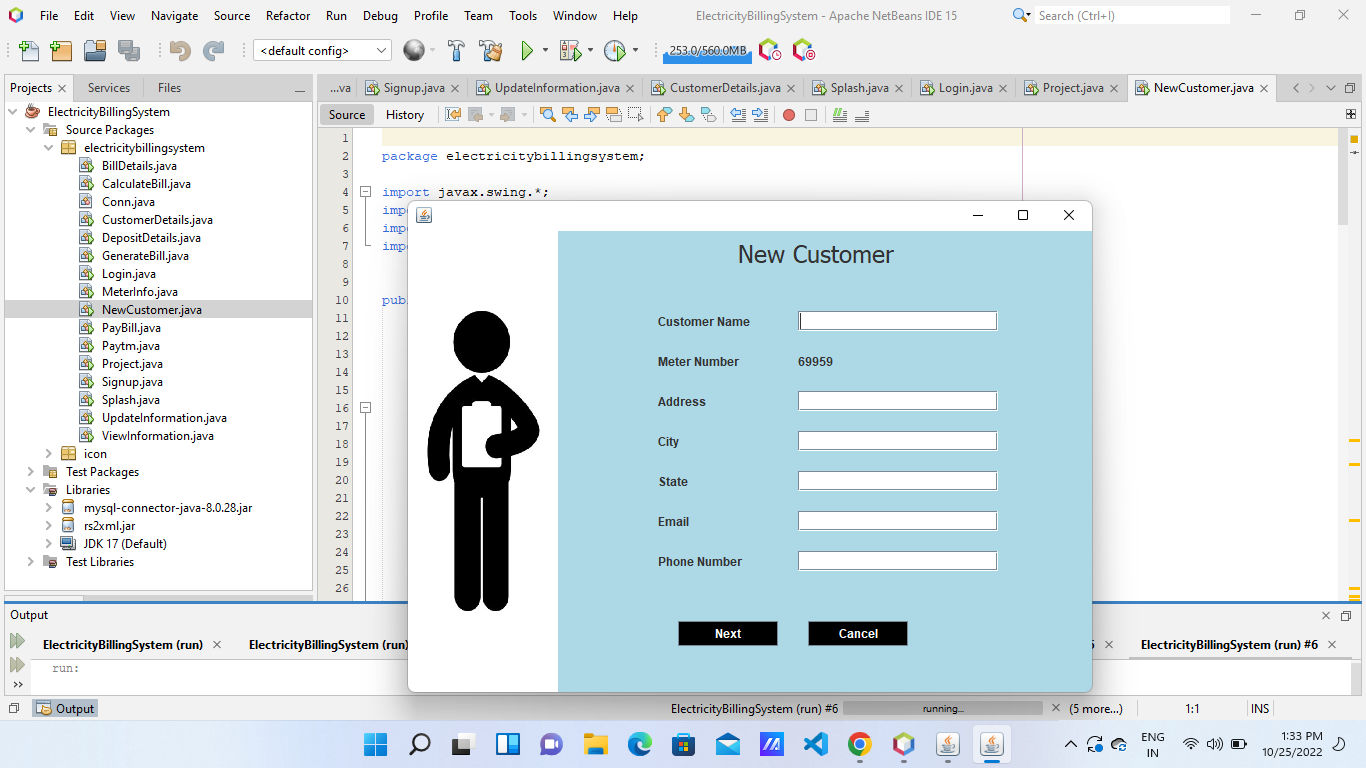Click the memory usage gauge to free memory

click(706, 49)
